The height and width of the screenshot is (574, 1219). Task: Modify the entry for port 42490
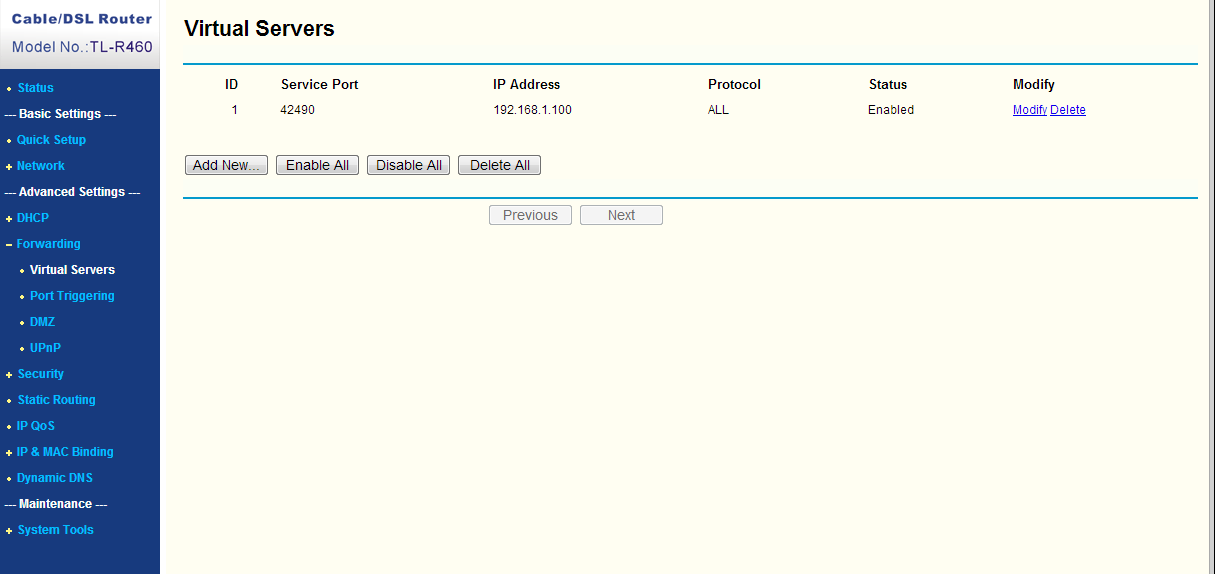coord(1030,110)
